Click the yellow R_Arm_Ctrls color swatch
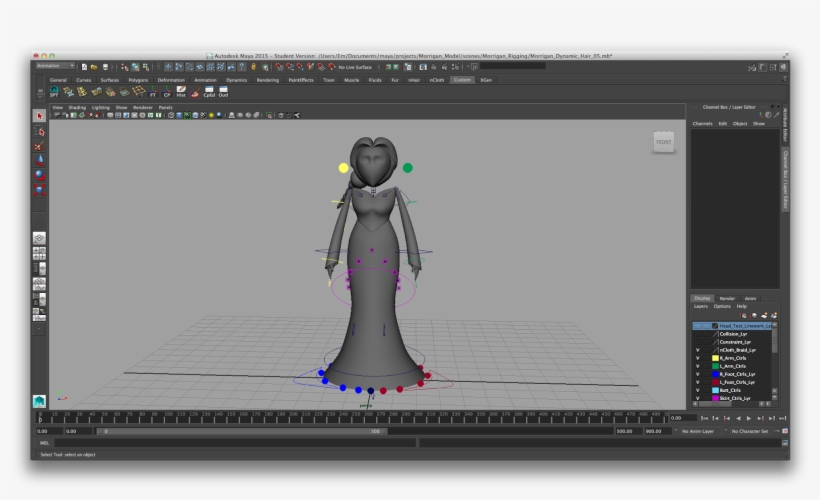 [715, 358]
